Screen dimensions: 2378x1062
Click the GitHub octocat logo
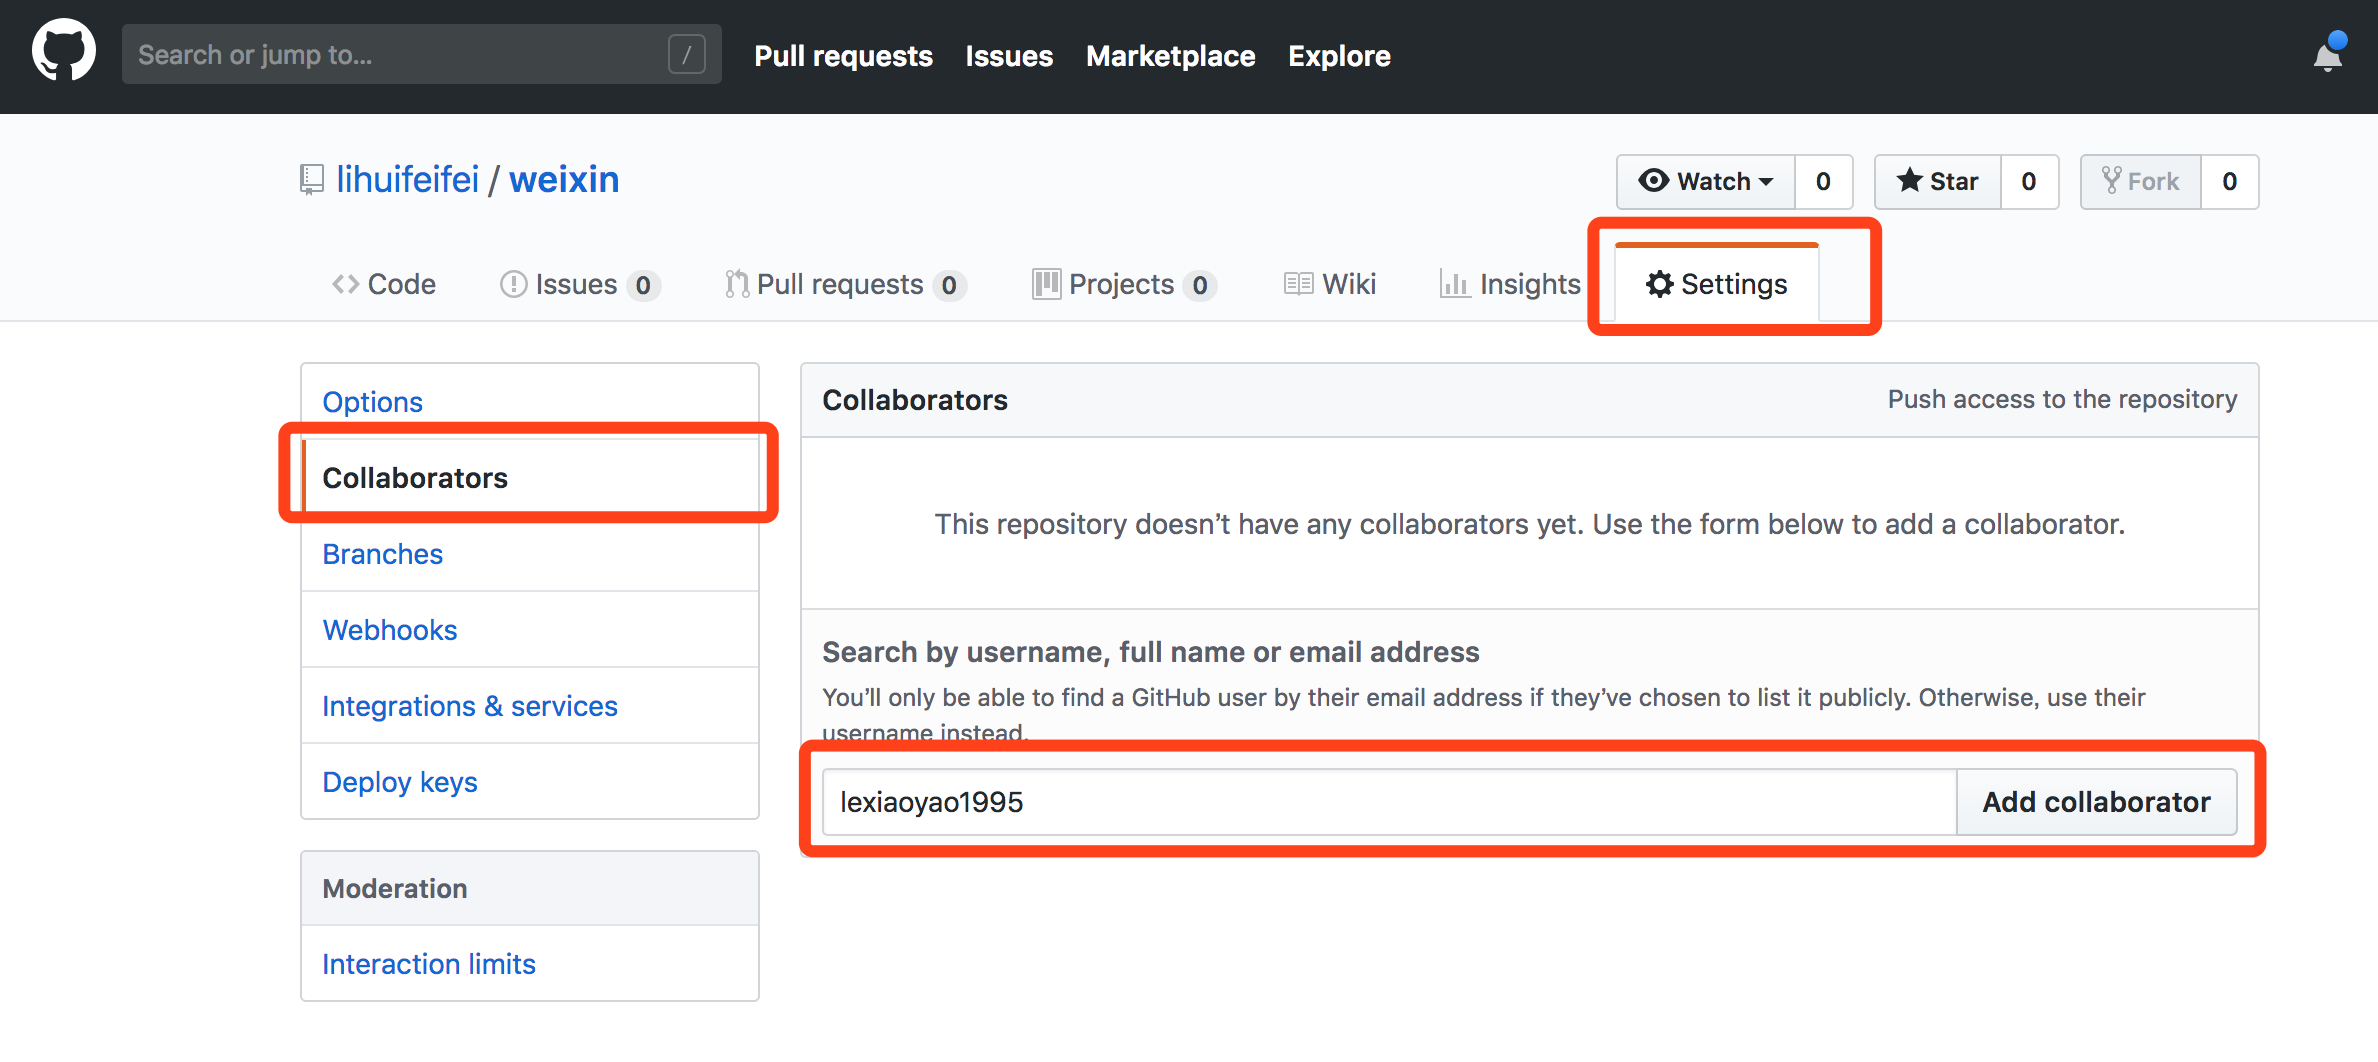pos(64,52)
